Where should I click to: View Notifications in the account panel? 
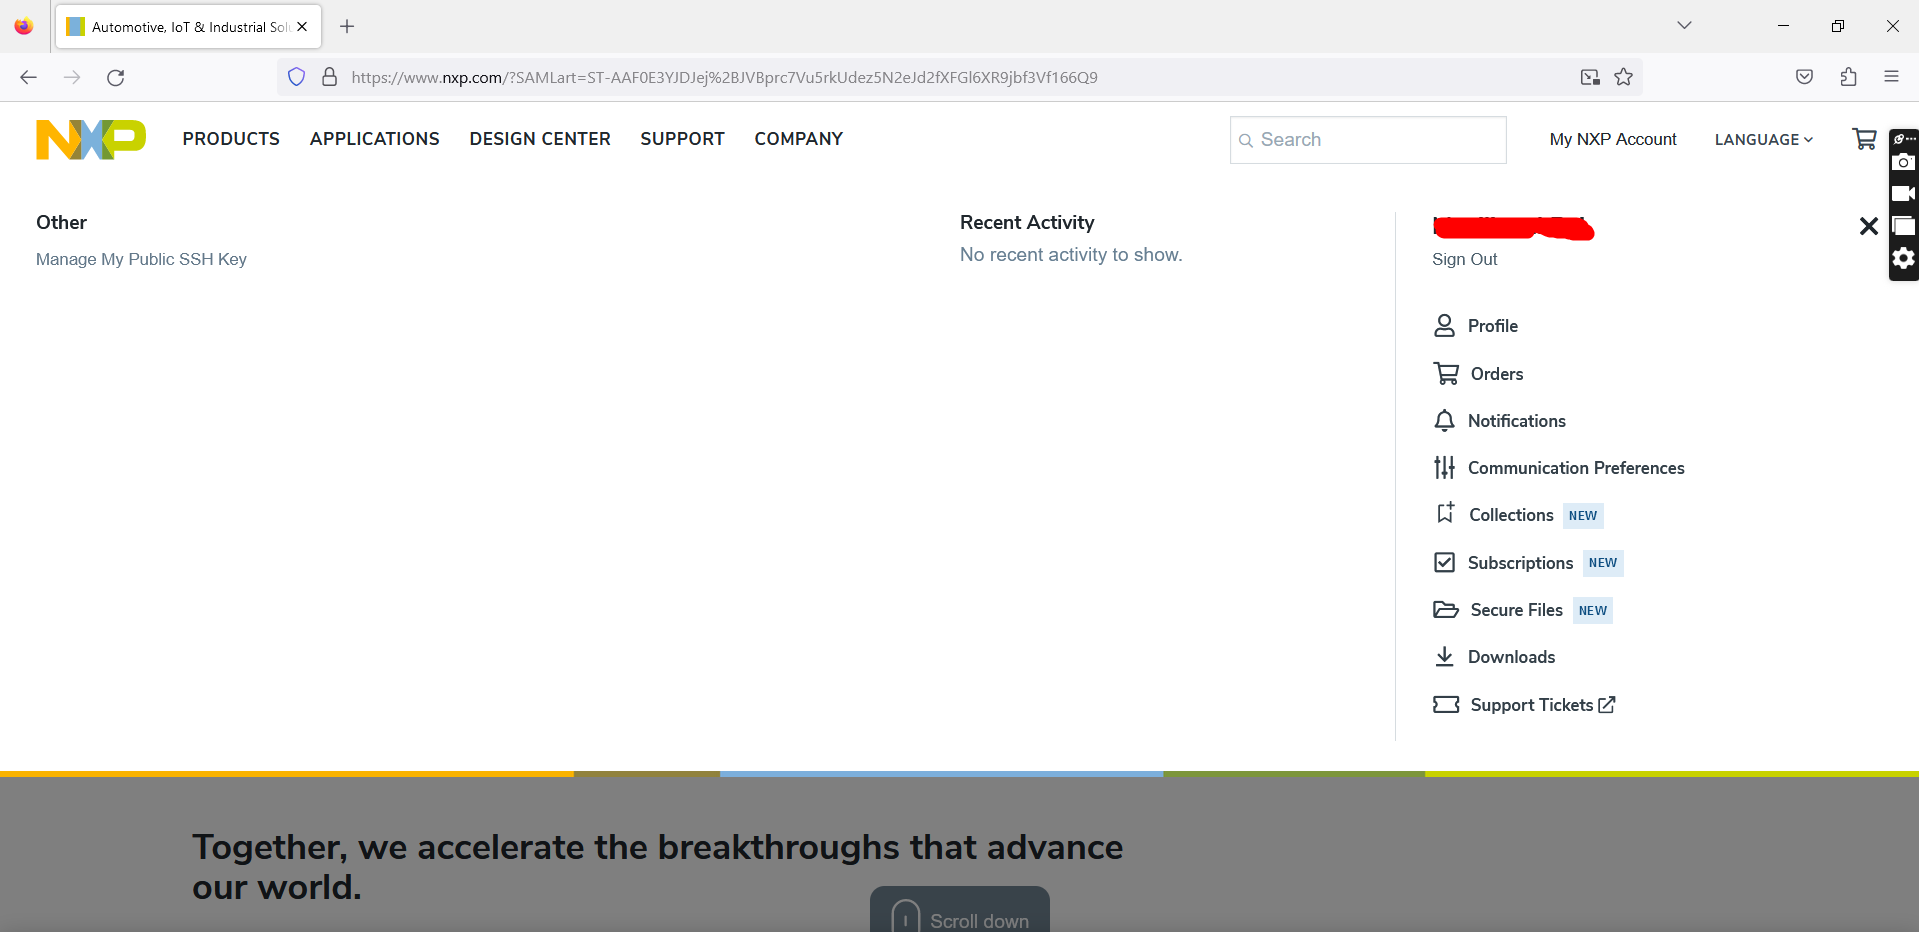[1516, 421]
